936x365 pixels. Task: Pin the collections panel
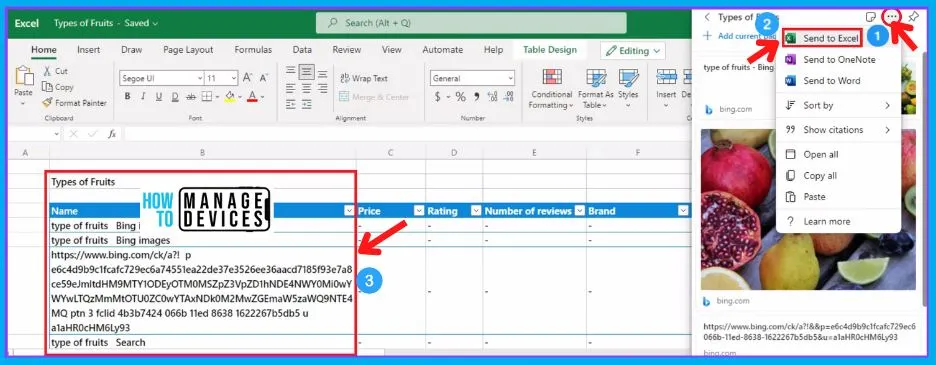[x=913, y=17]
